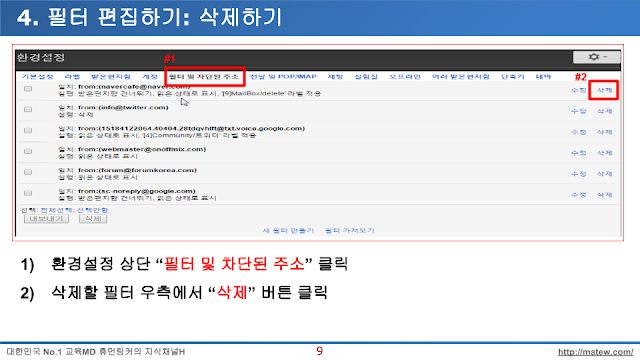
Task: Click 수정 for the navercafe@naver.com filter
Action: (579, 90)
